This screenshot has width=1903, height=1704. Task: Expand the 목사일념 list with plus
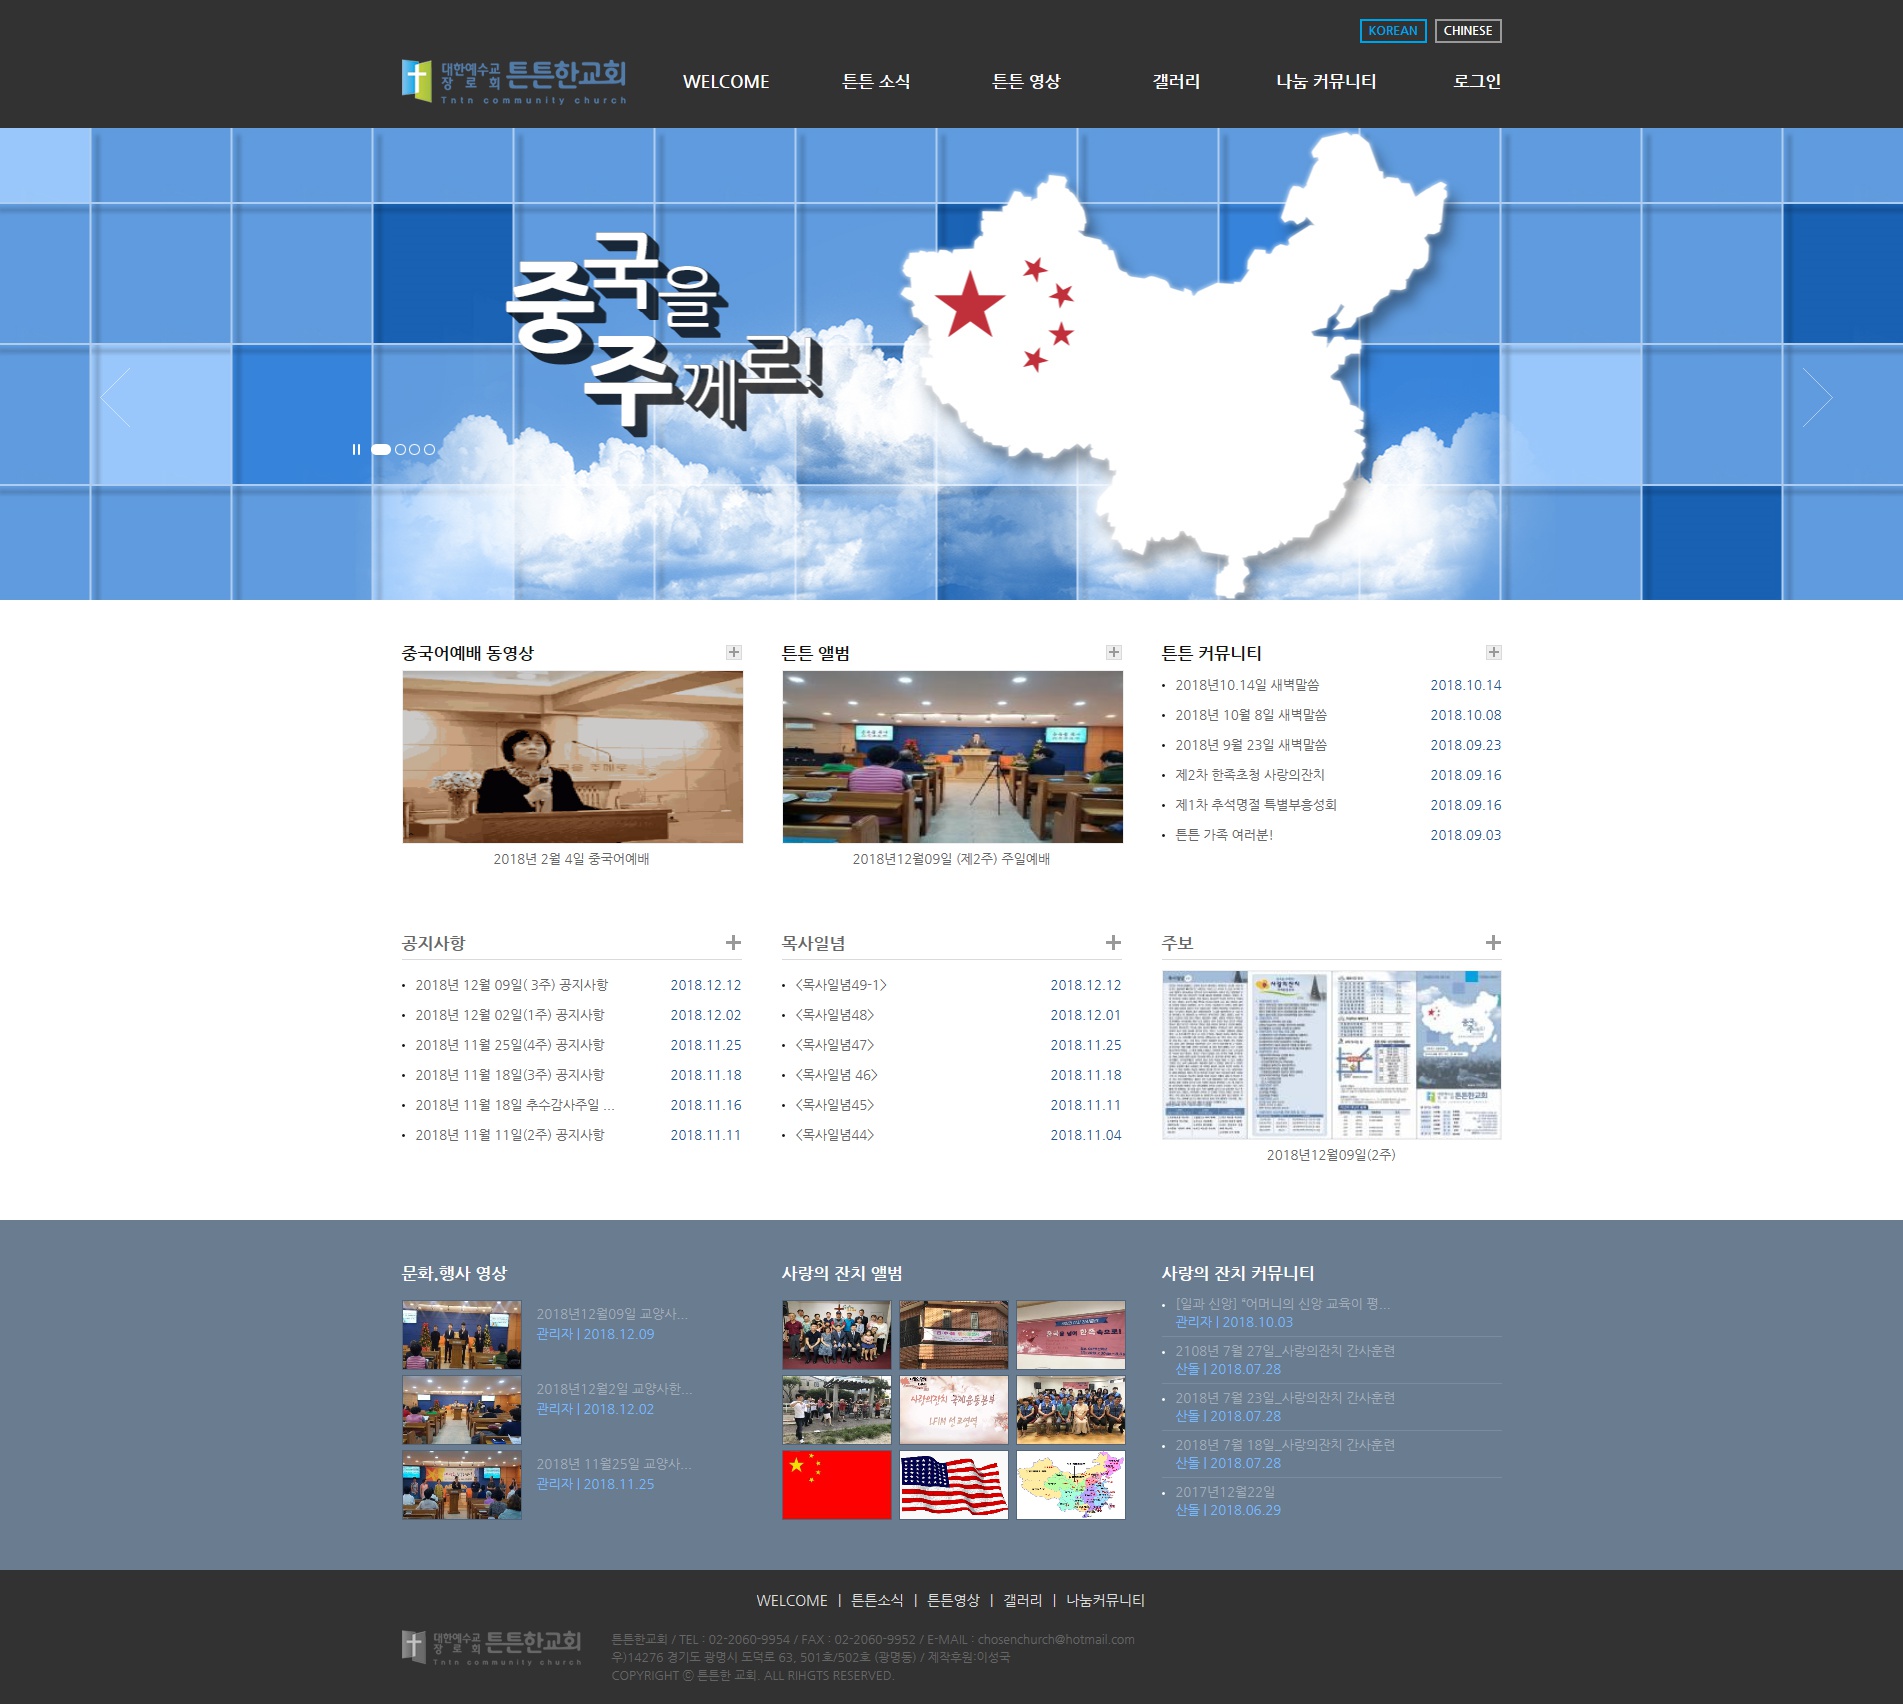coord(1113,942)
